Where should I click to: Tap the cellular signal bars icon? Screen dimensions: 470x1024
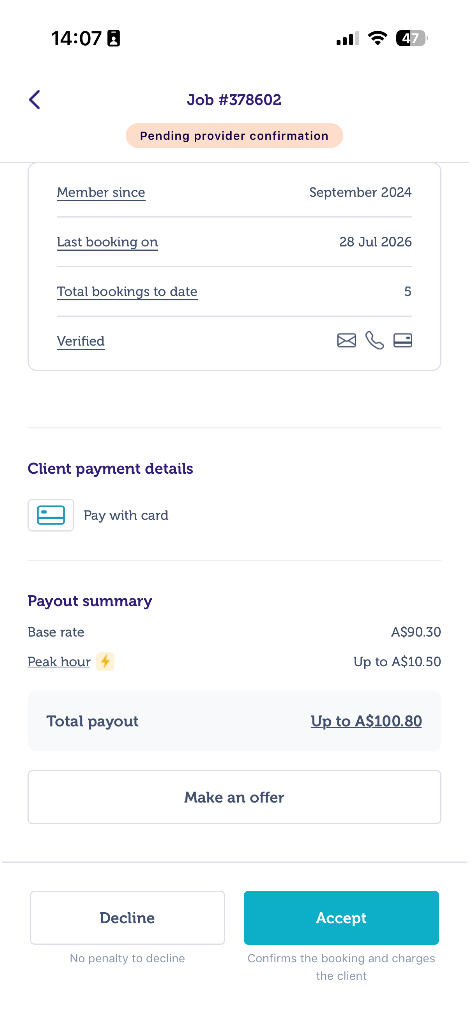[347, 39]
